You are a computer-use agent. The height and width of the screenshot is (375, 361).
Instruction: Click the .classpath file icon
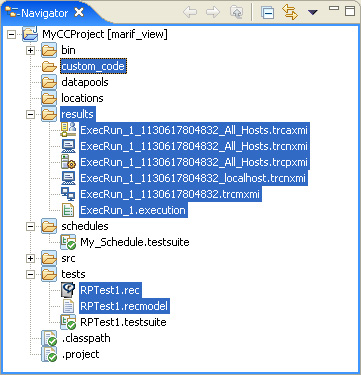(49, 338)
